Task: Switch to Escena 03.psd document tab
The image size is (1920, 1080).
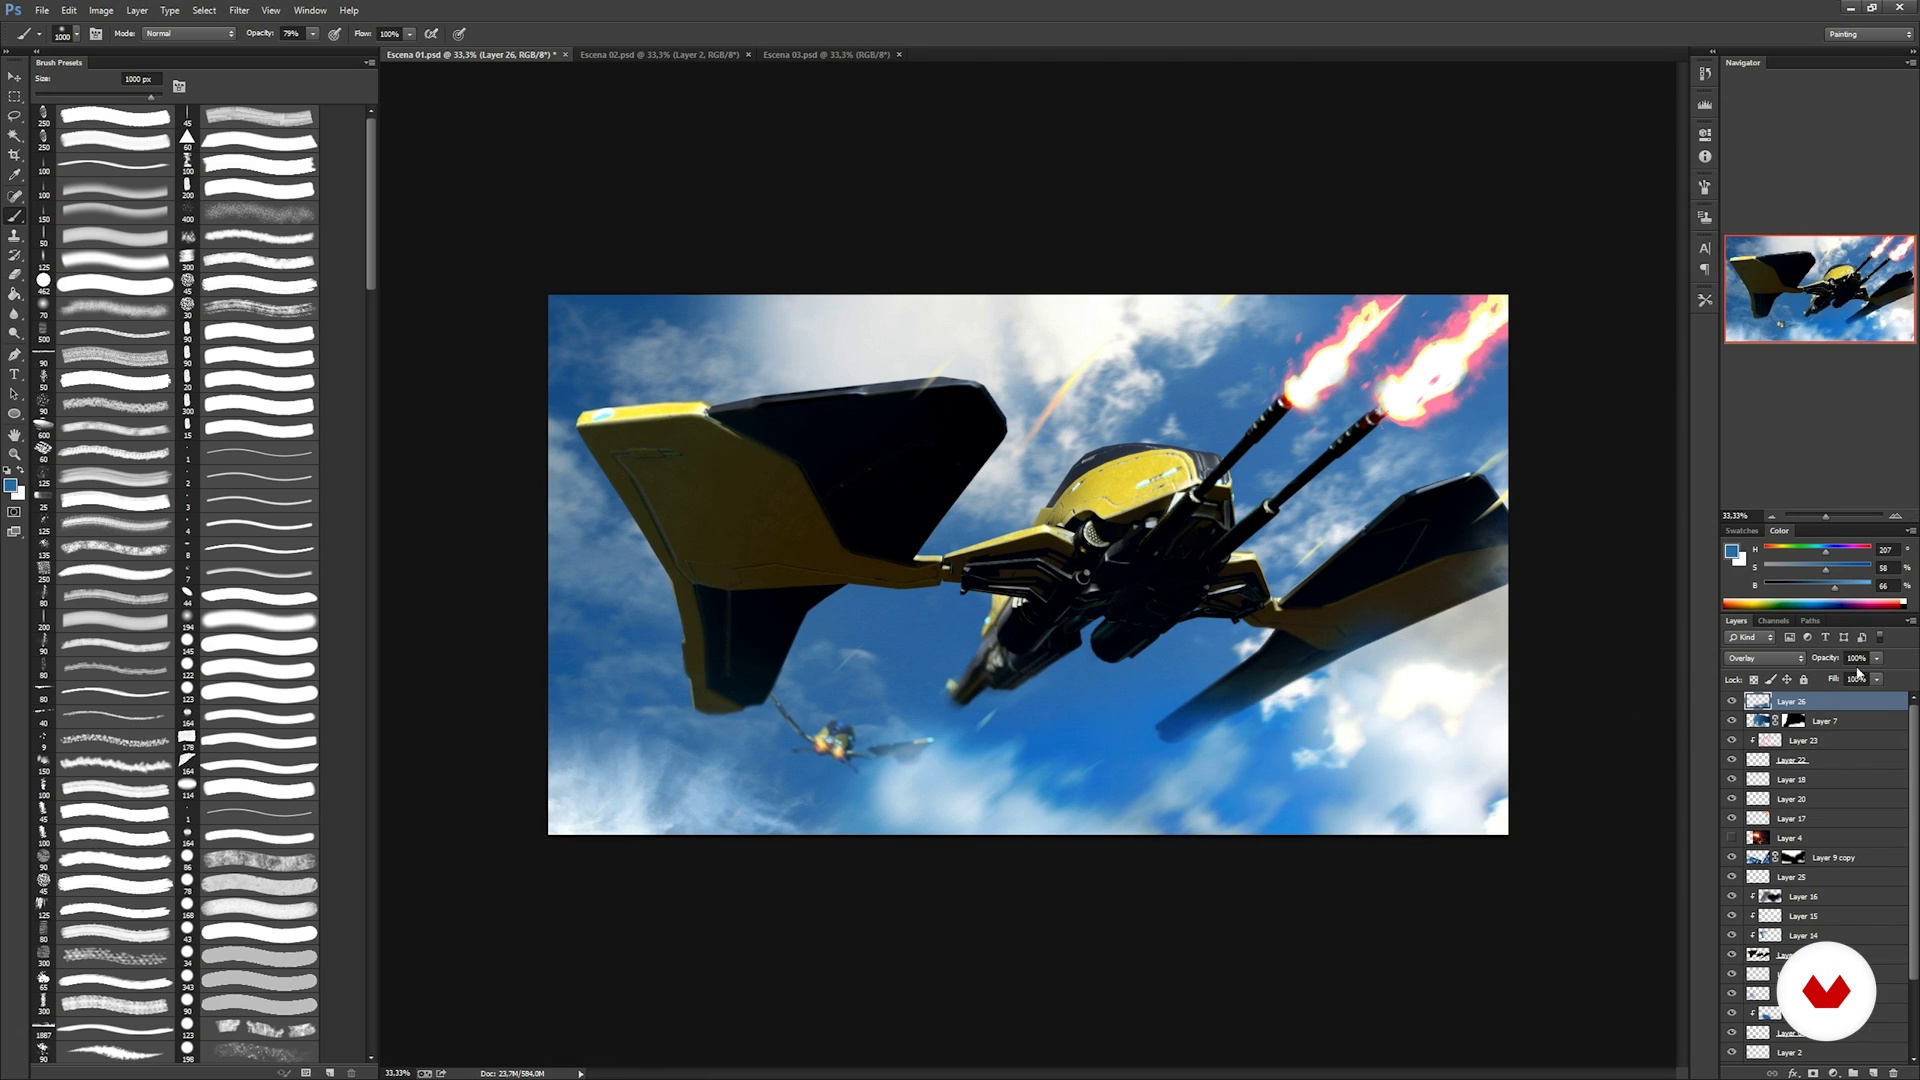Action: [x=826, y=55]
